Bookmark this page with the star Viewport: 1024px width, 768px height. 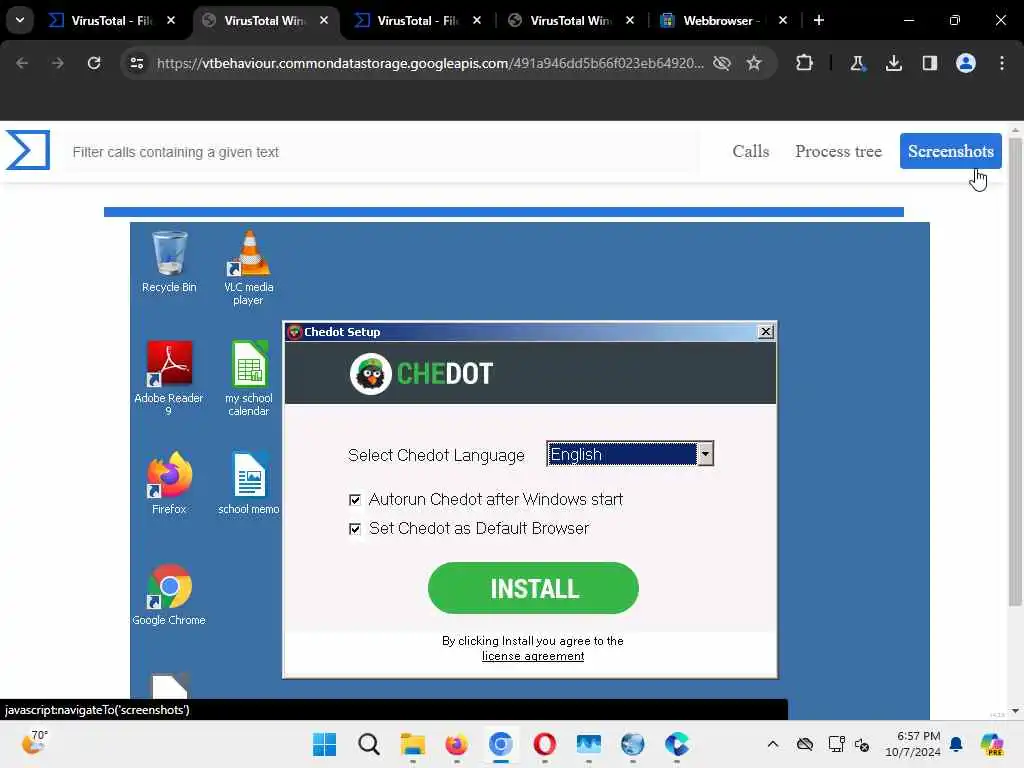[754, 63]
